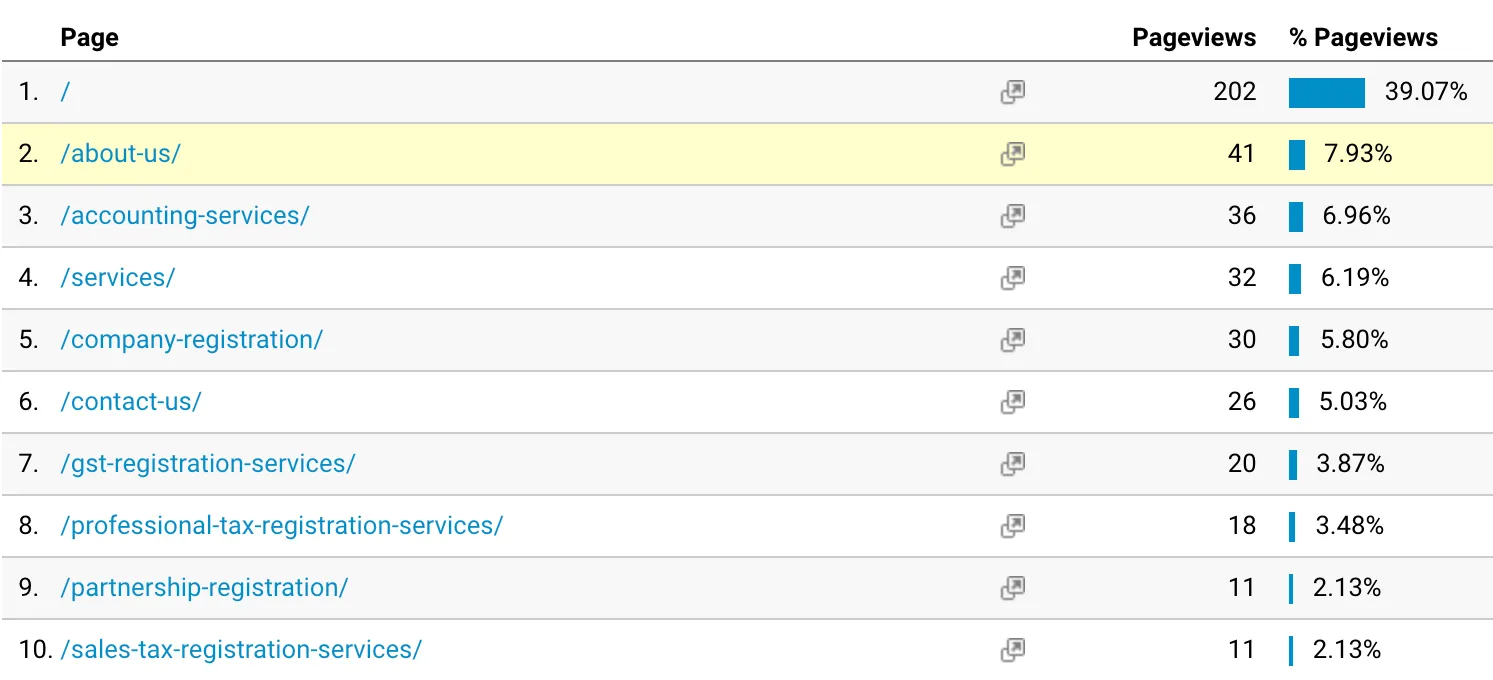This screenshot has width=1493, height=680.
Task: Open the / homepage page link
Action: 65,92
